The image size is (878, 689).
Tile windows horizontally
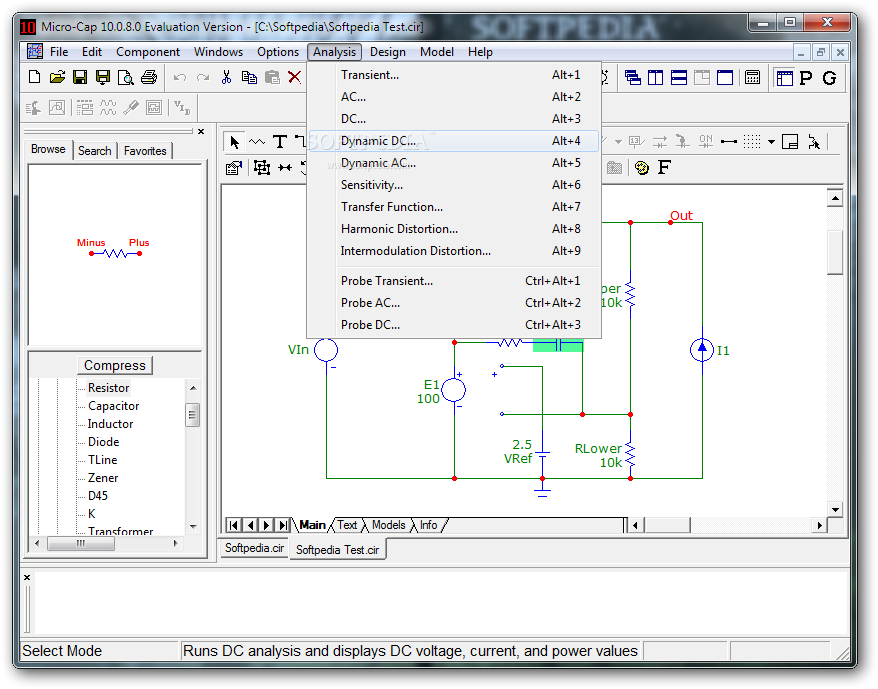point(679,77)
